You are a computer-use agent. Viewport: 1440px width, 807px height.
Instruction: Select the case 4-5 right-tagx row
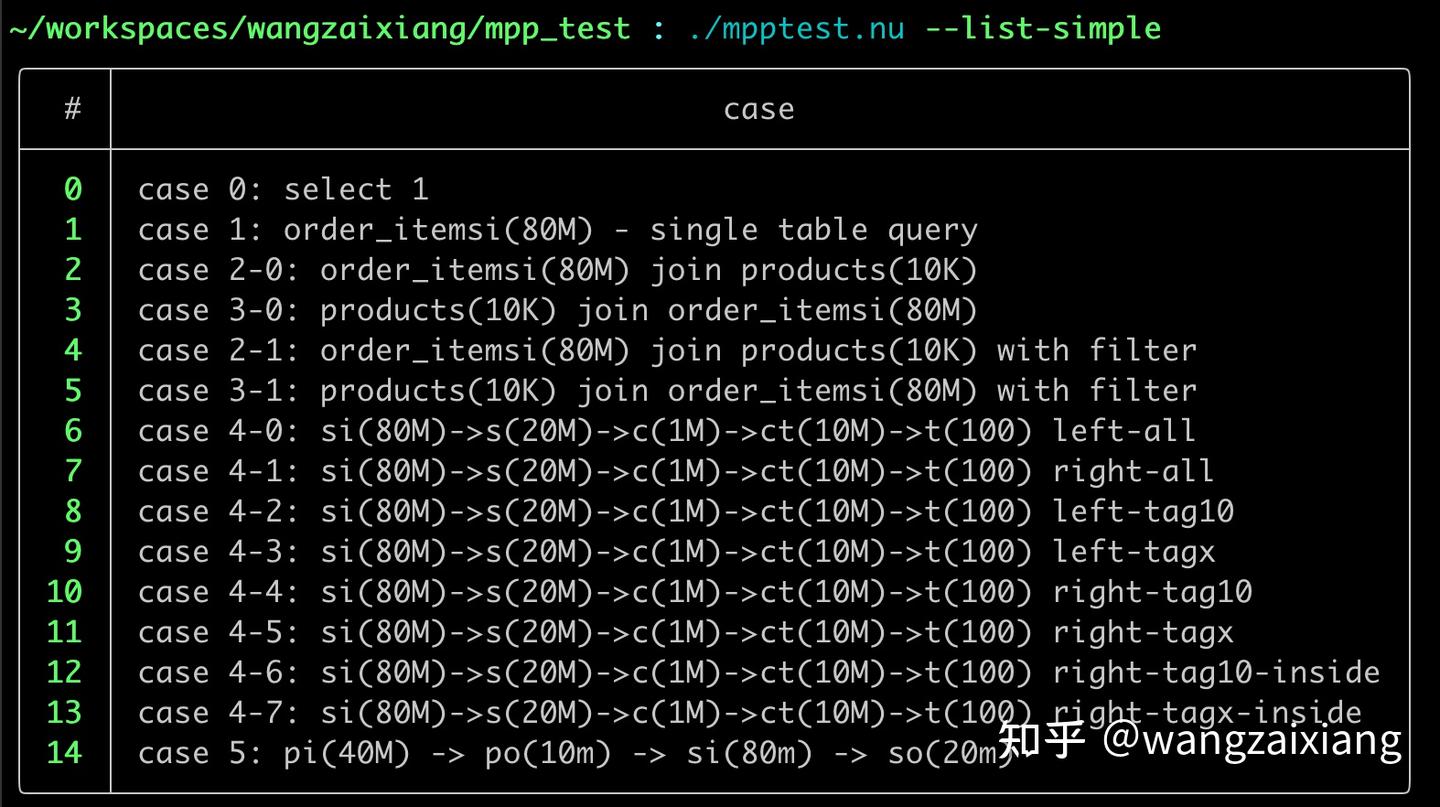[686, 632]
